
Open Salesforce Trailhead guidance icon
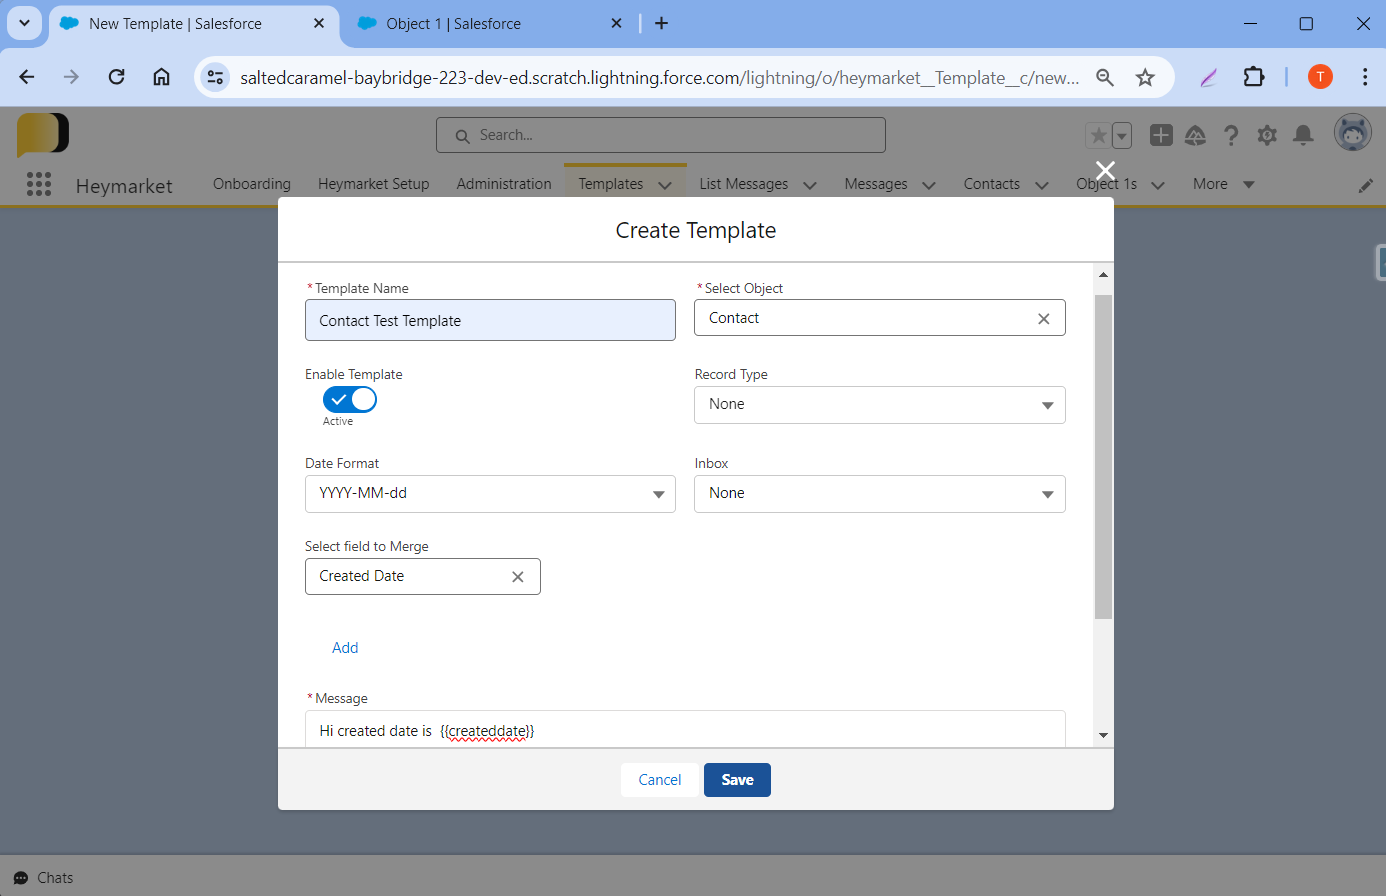[x=1196, y=135]
